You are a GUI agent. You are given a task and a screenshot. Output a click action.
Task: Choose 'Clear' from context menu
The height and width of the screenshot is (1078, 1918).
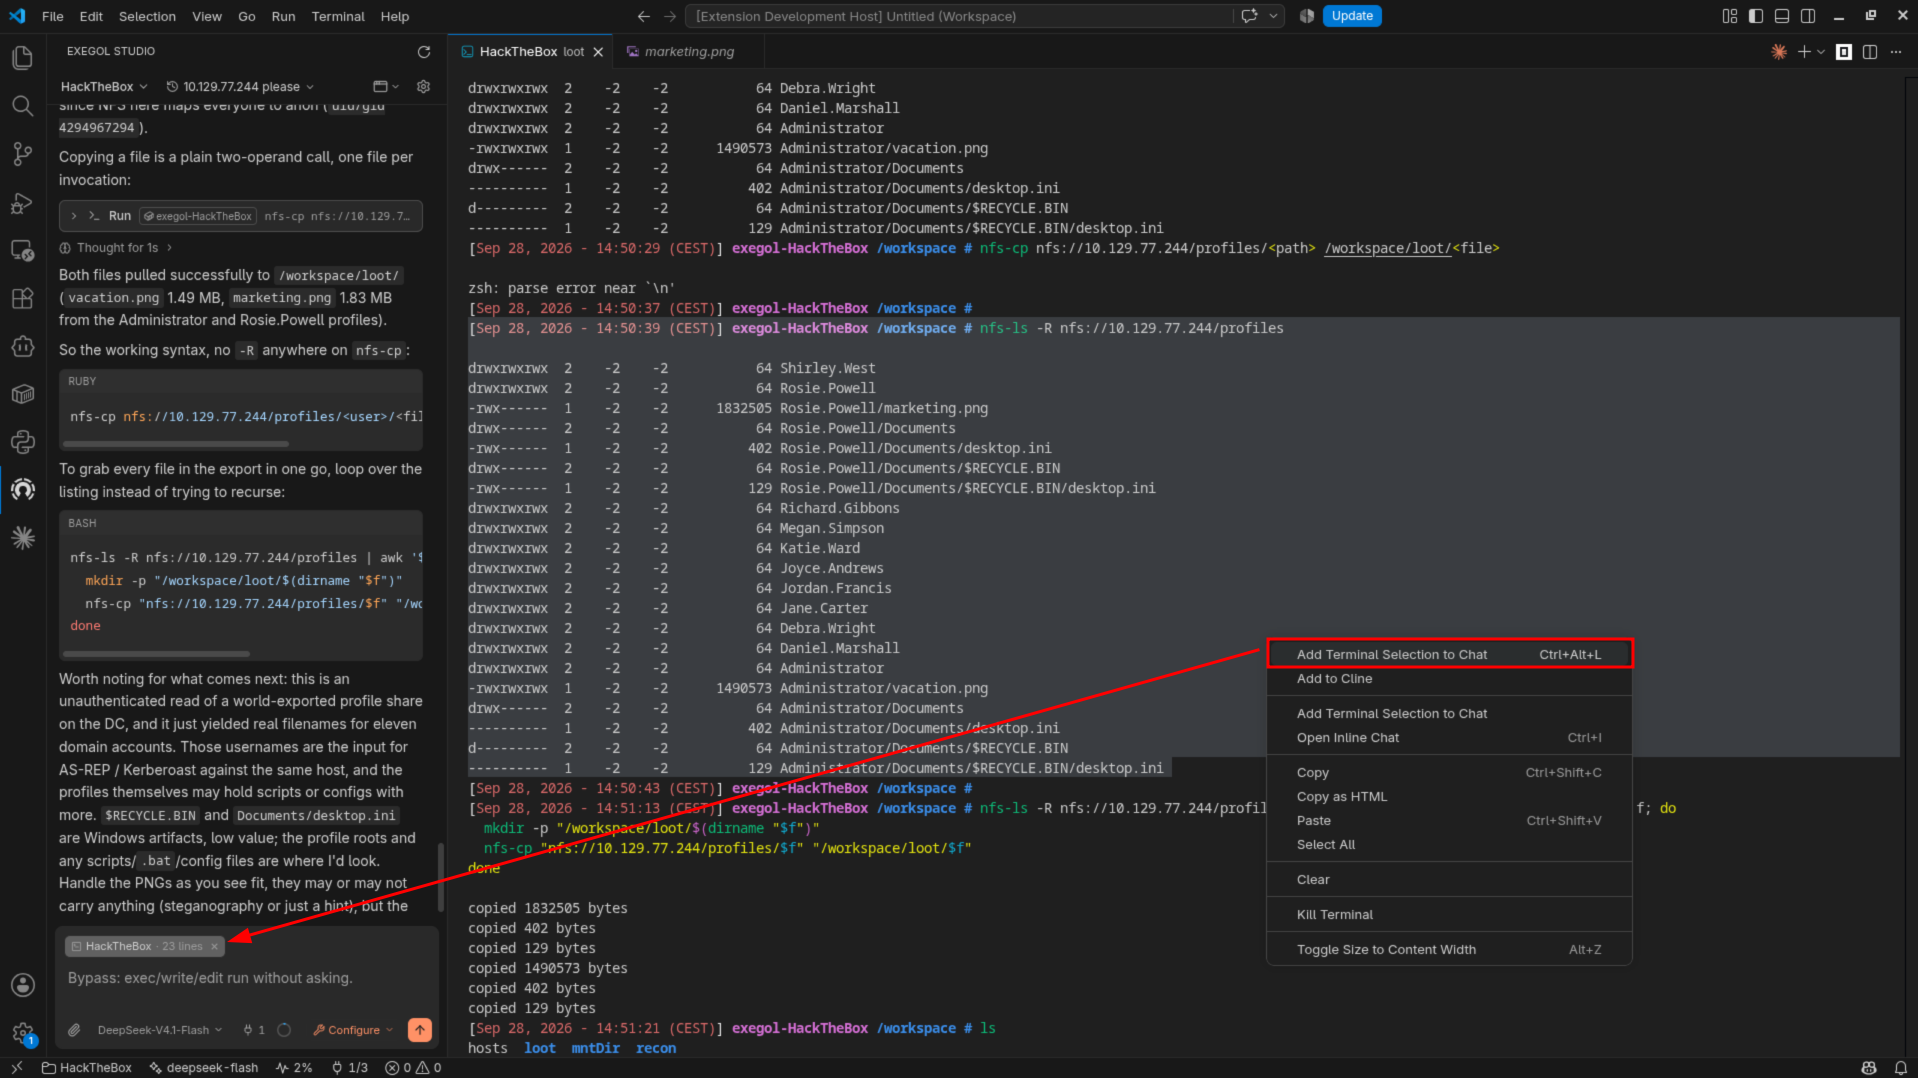pyautogui.click(x=1449, y=880)
